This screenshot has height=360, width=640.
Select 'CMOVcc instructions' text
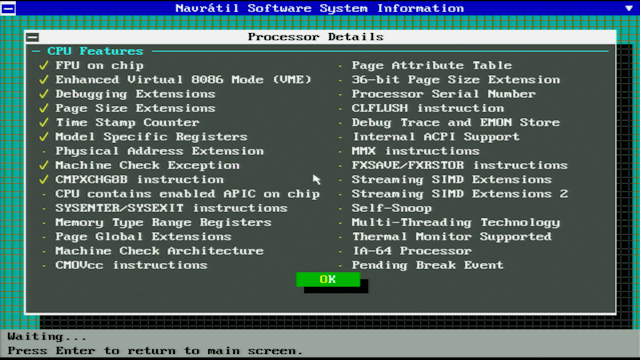pos(131,265)
